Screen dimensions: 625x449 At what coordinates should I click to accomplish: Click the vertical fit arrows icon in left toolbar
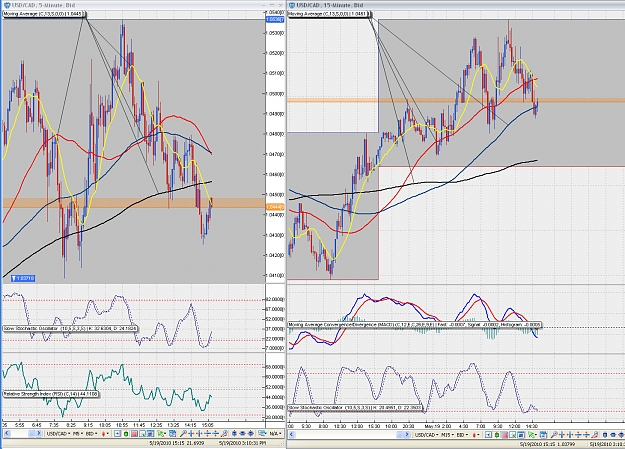(234, 433)
